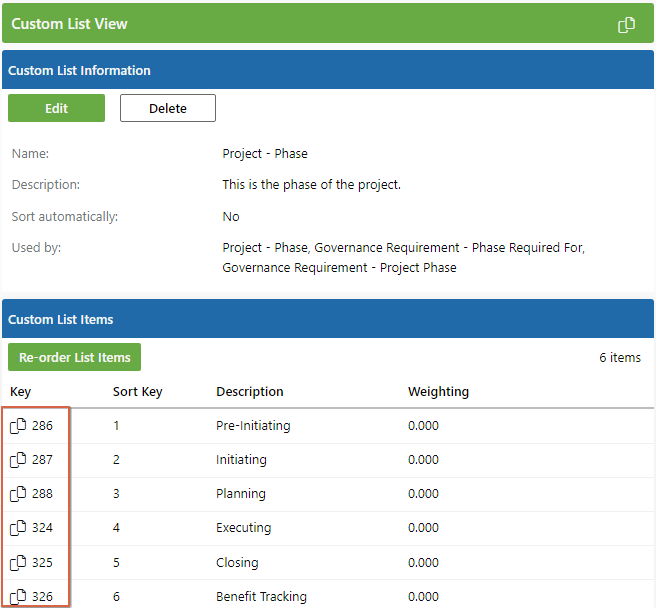Image resolution: width=656 pixels, height=608 pixels.
Task: Click the Closing description cell
Action: click(237, 563)
